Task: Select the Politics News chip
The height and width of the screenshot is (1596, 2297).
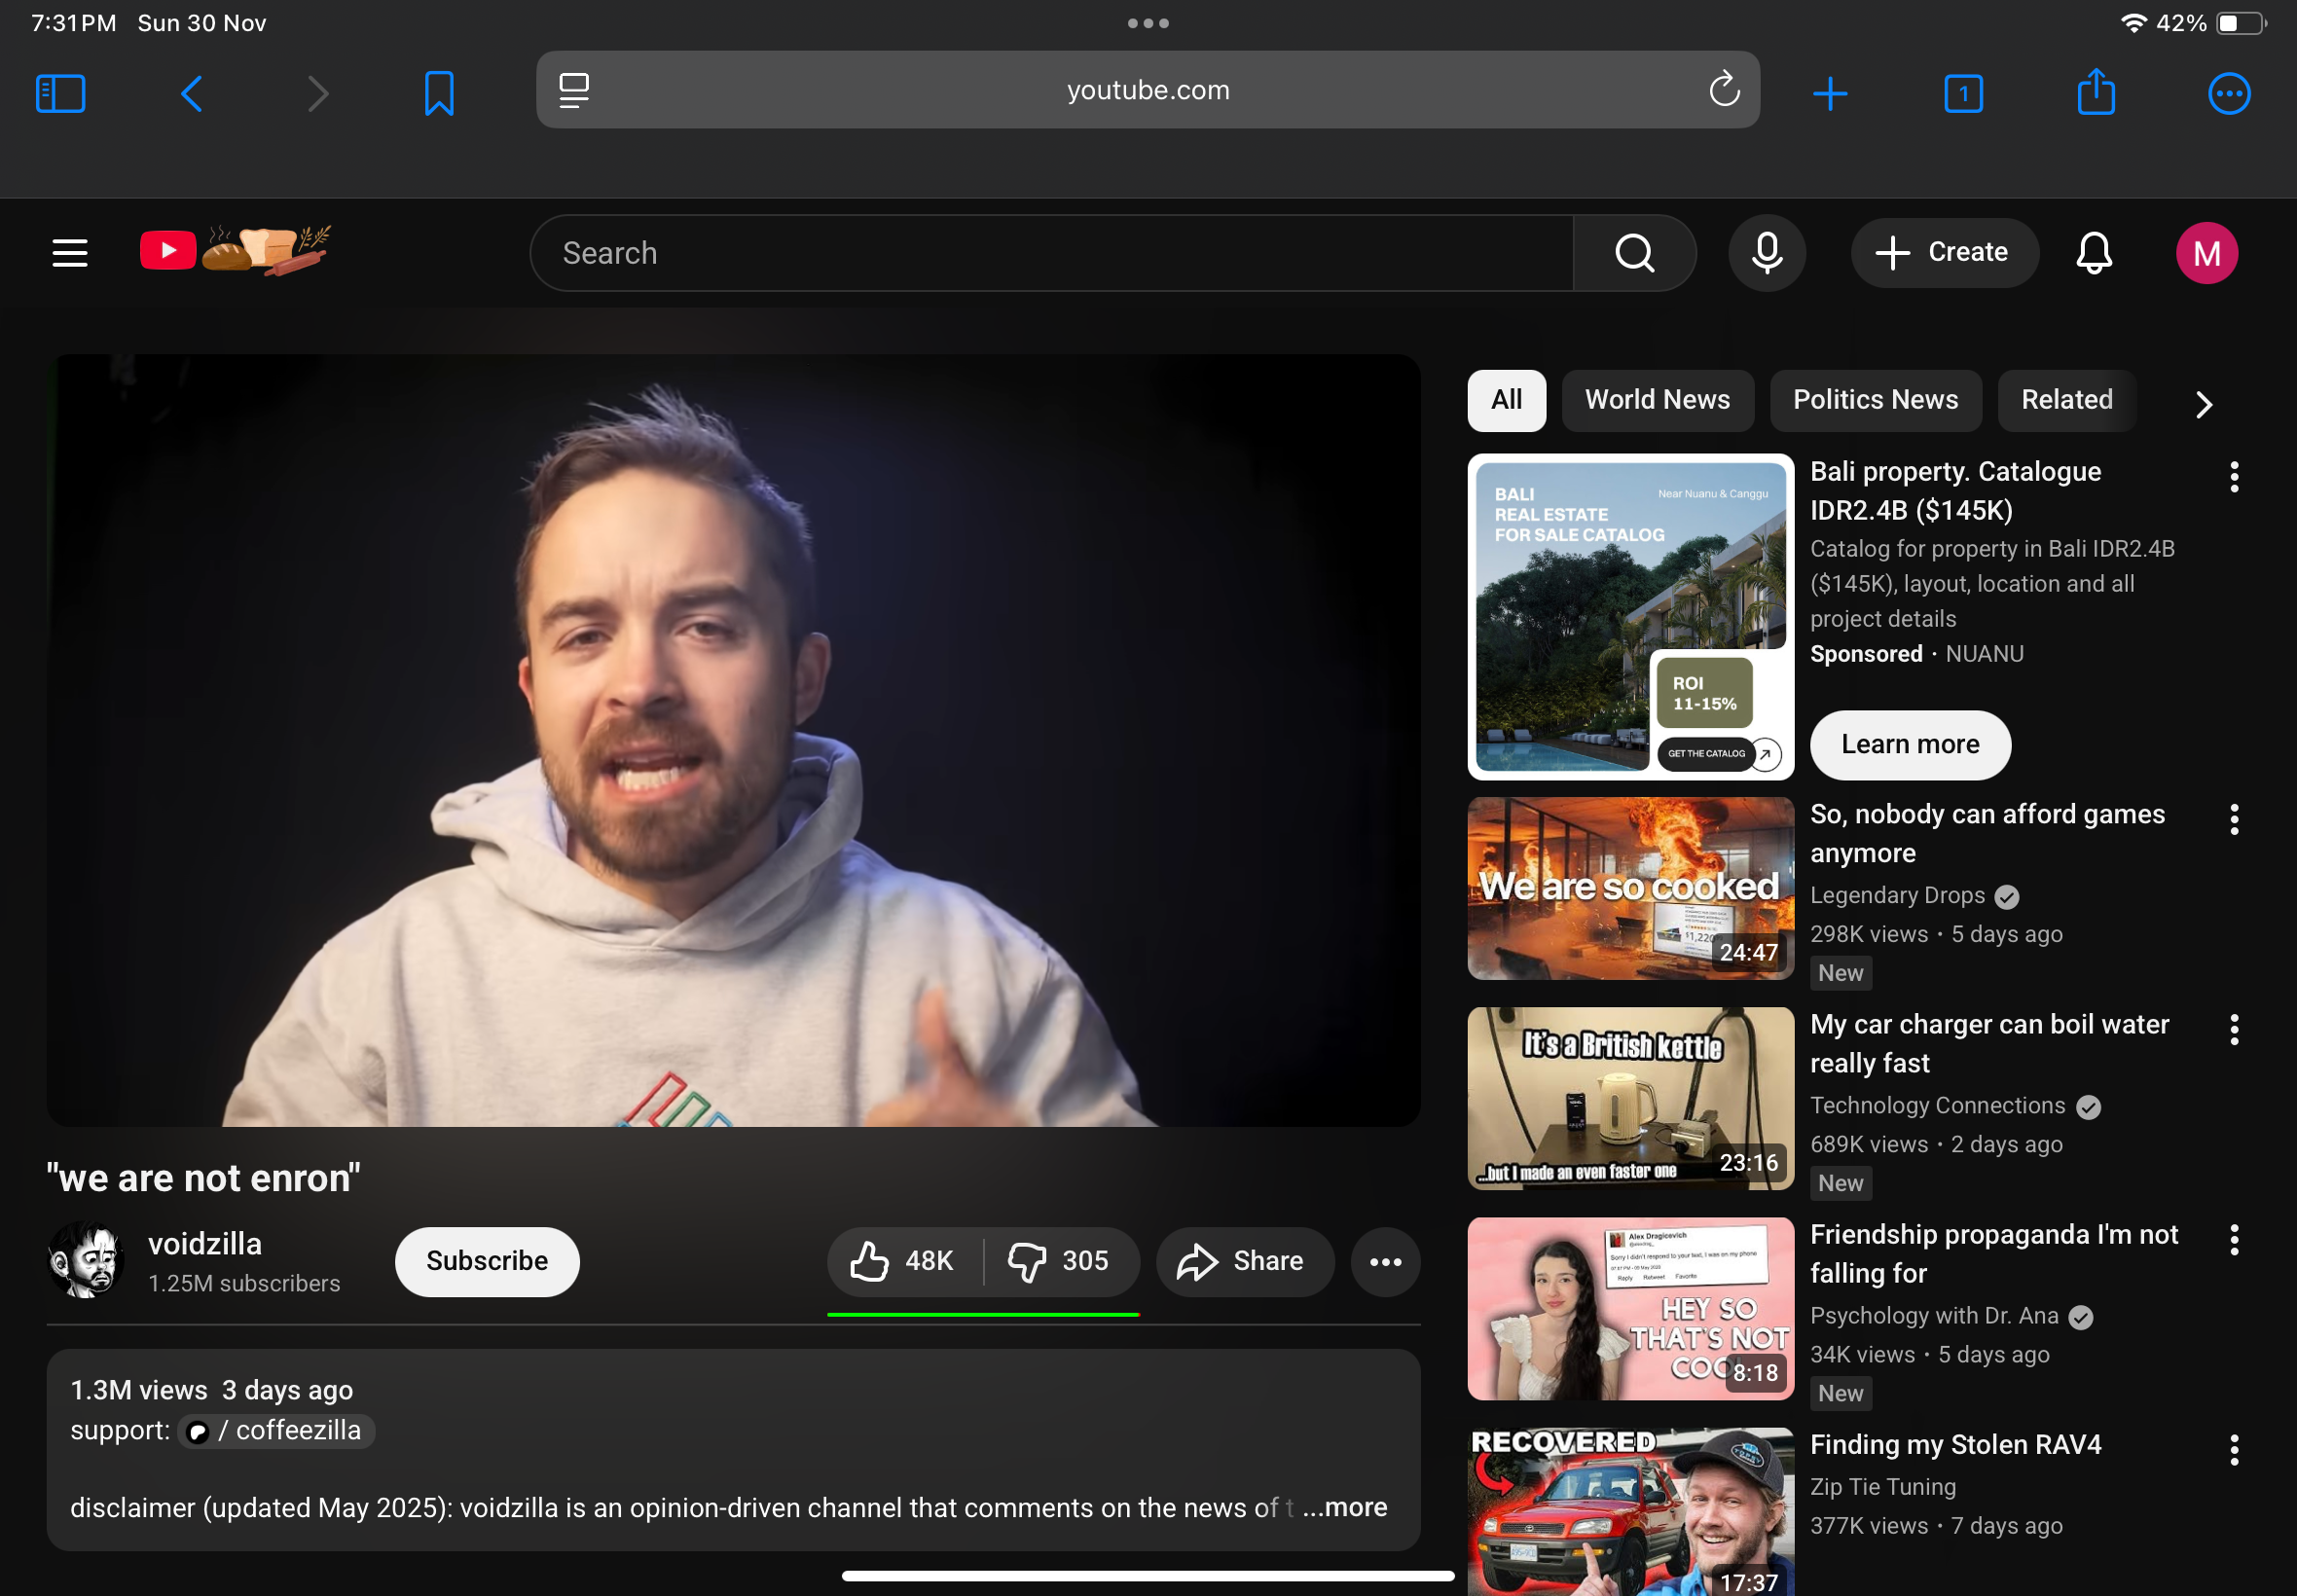Action: click(1875, 400)
